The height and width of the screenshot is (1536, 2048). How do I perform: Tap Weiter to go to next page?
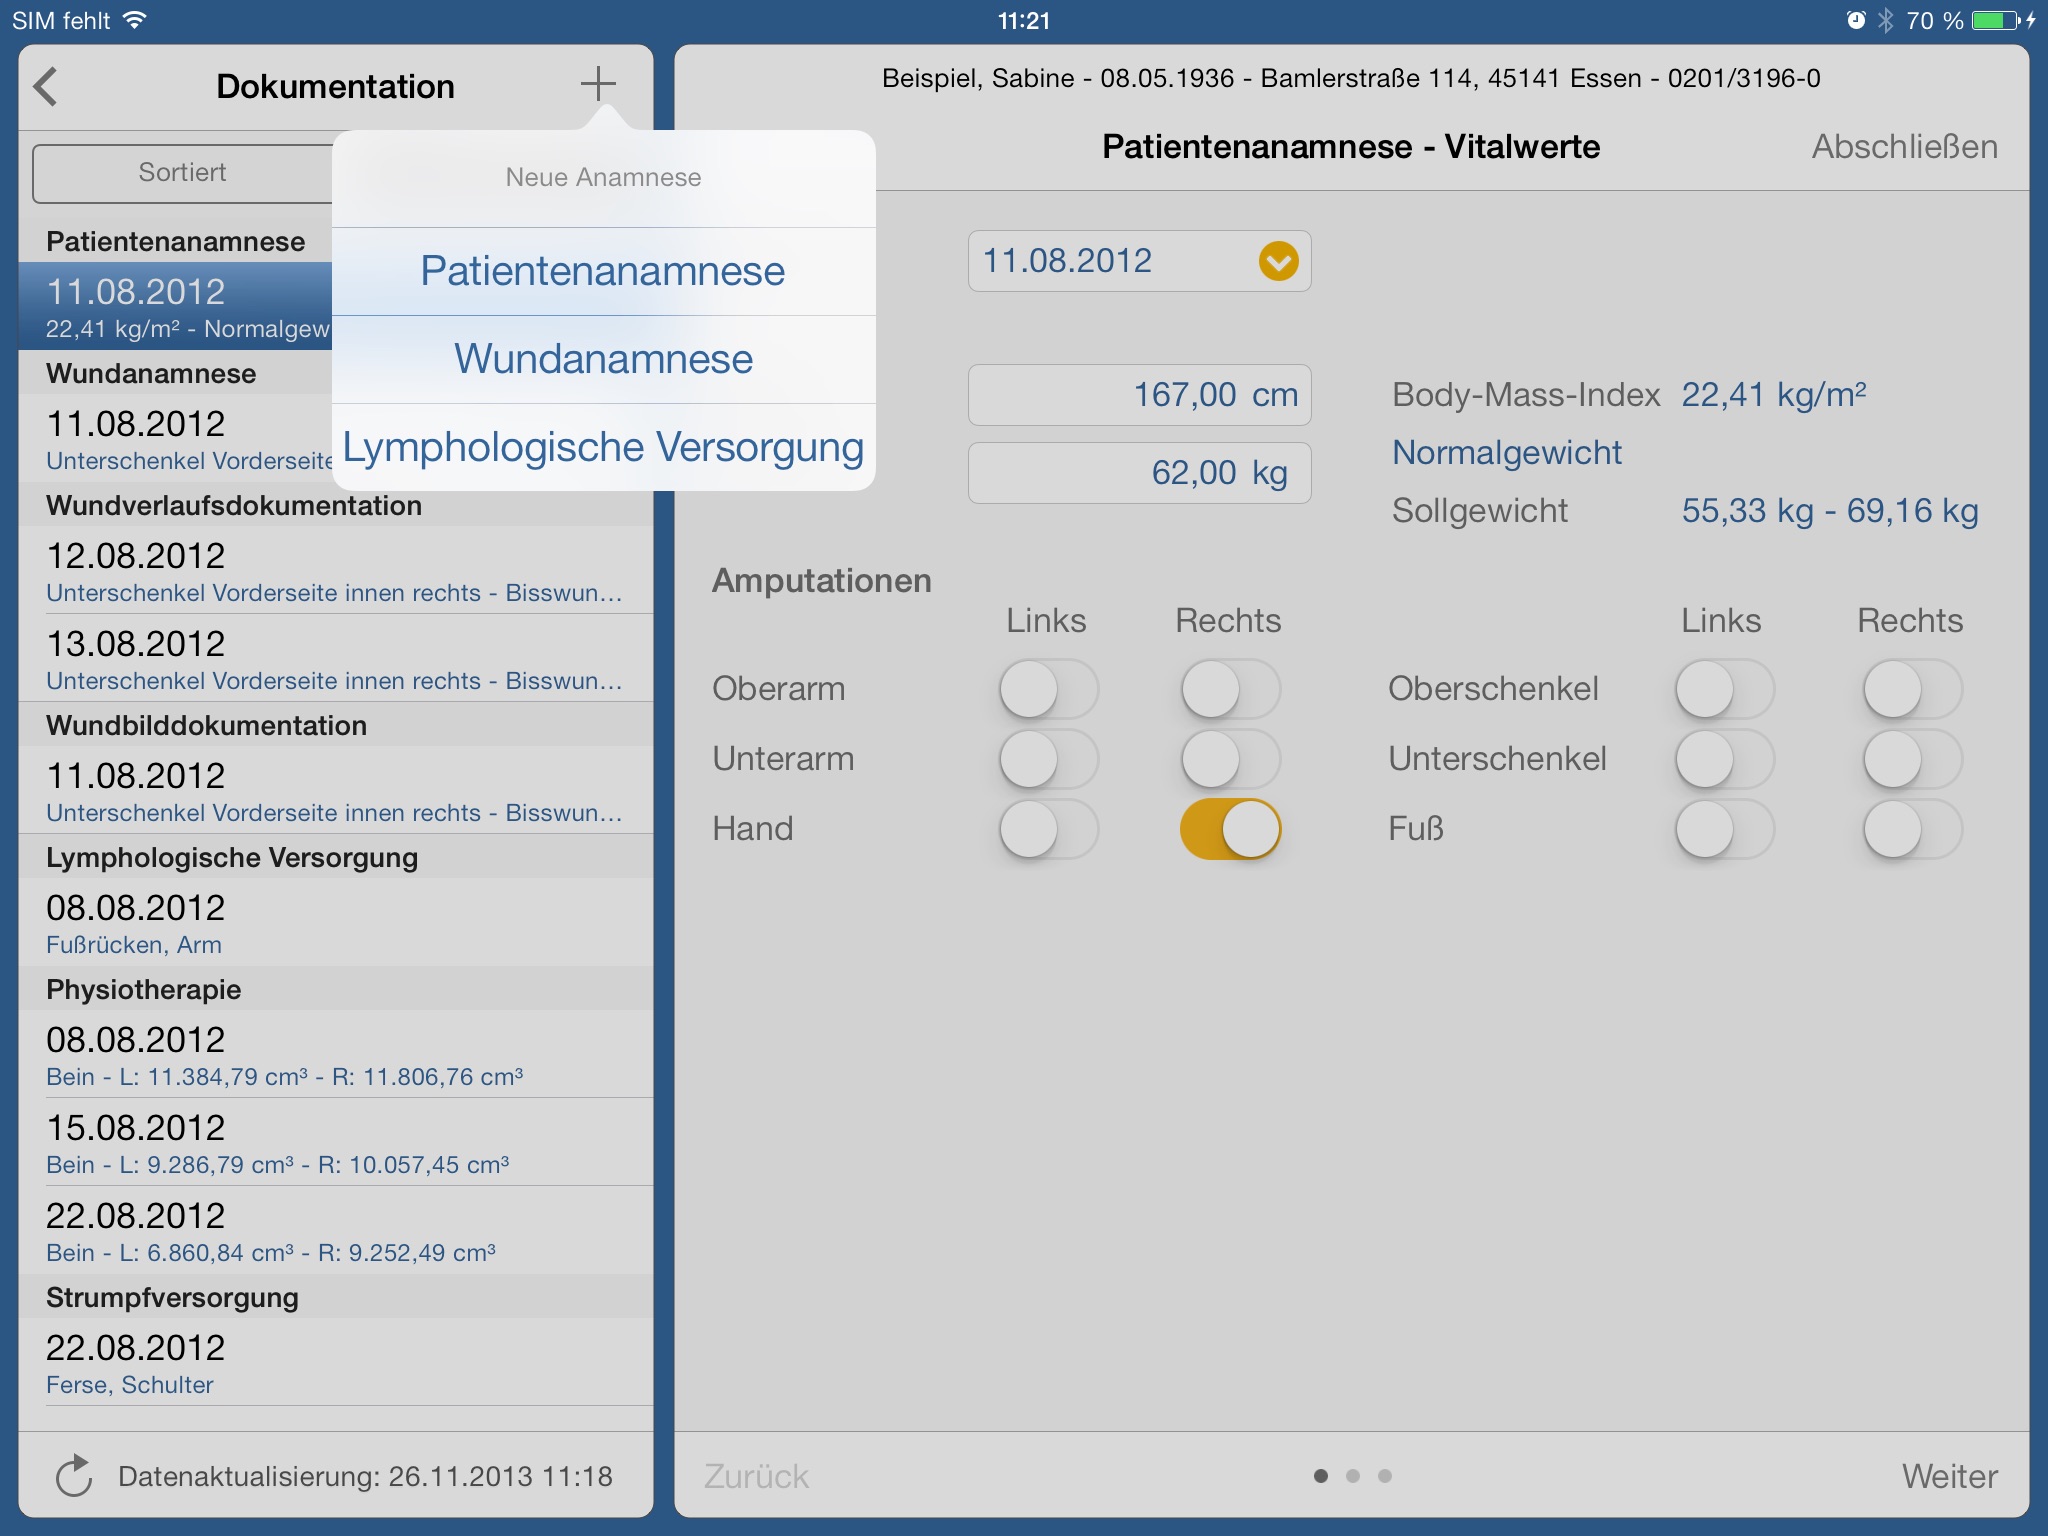pyautogui.click(x=1949, y=1476)
